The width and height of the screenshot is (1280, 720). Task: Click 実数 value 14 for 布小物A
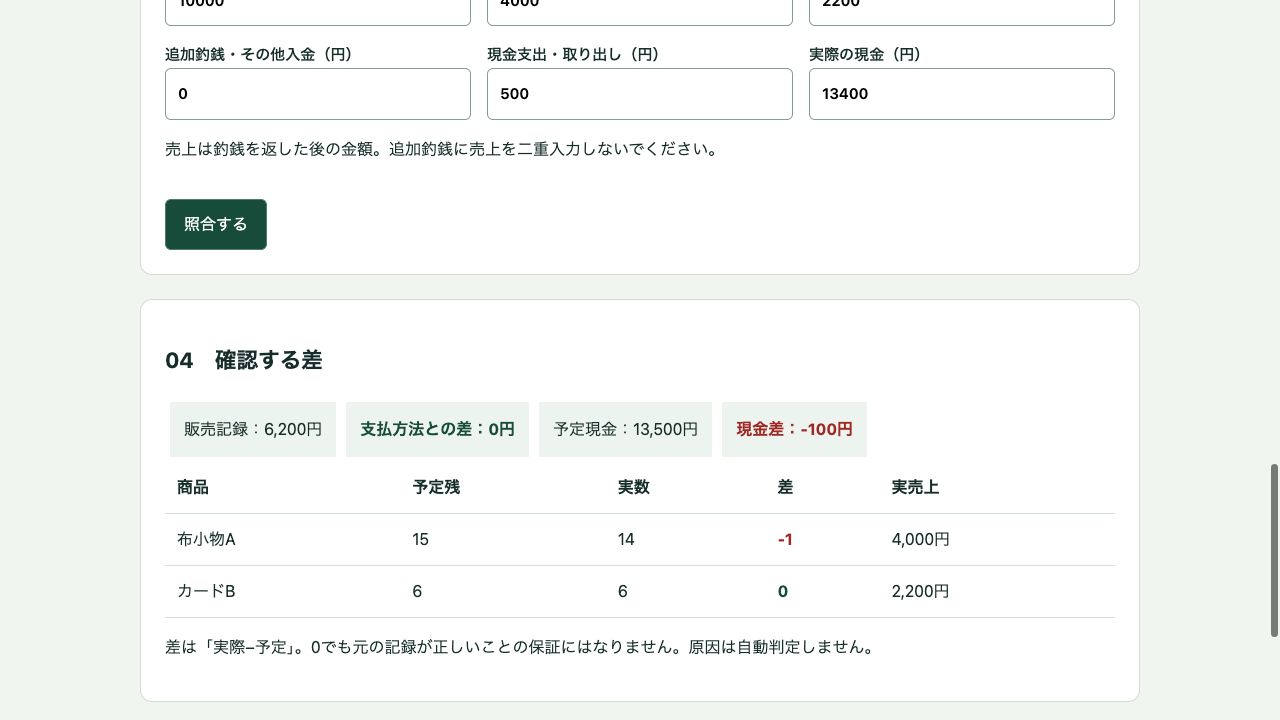(x=626, y=539)
